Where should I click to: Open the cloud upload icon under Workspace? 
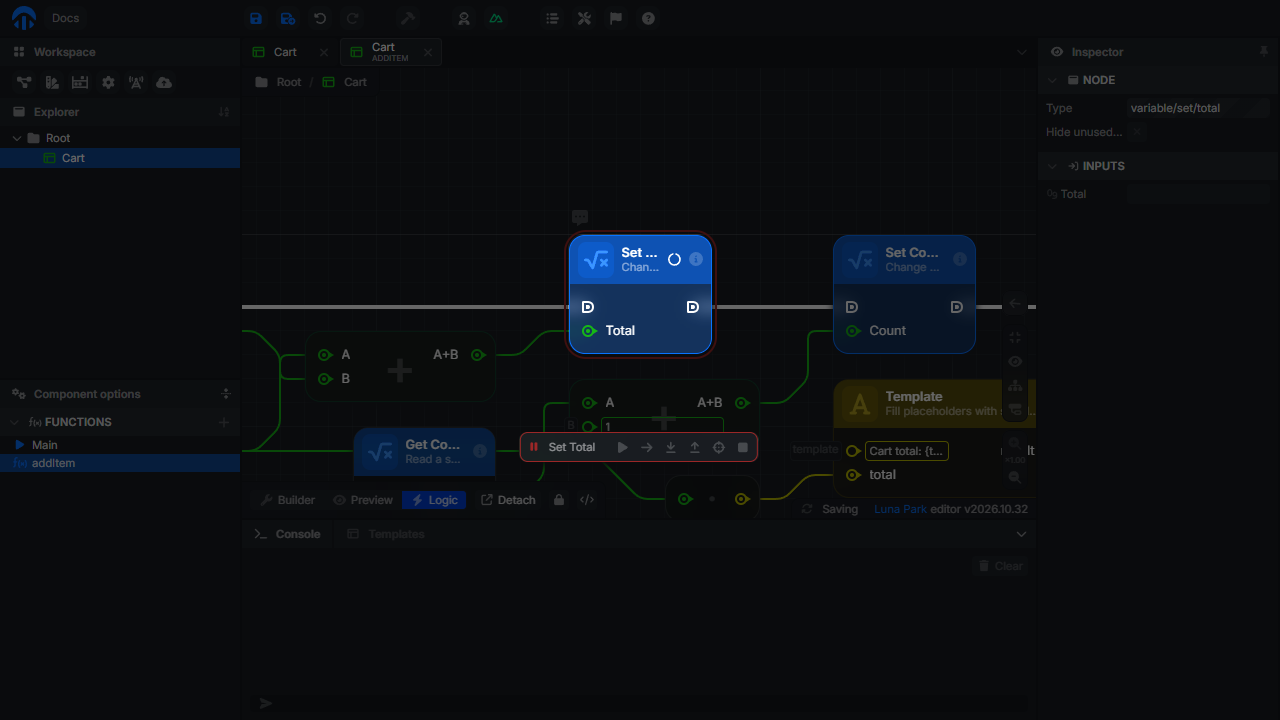pyautogui.click(x=164, y=82)
